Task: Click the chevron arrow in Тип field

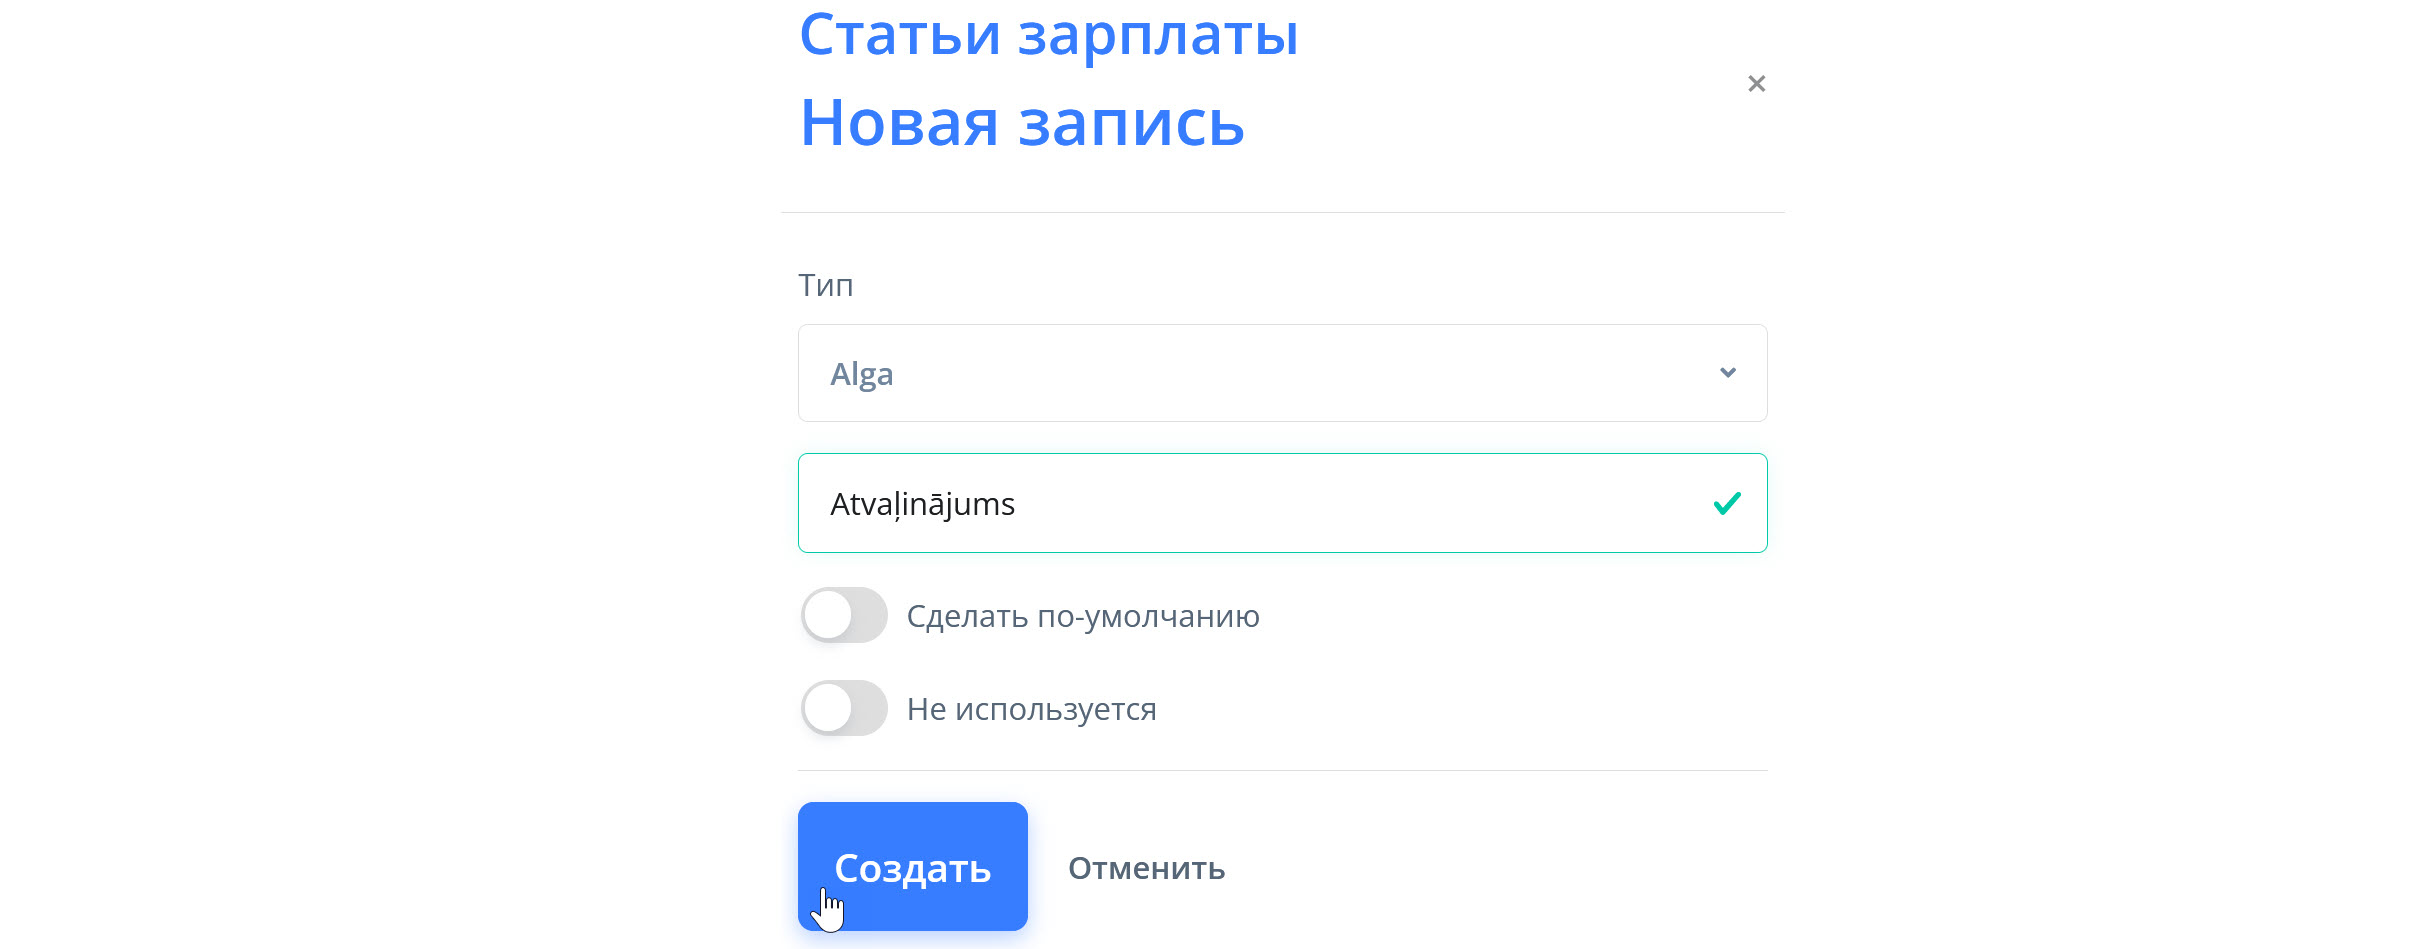Action: 1727,373
